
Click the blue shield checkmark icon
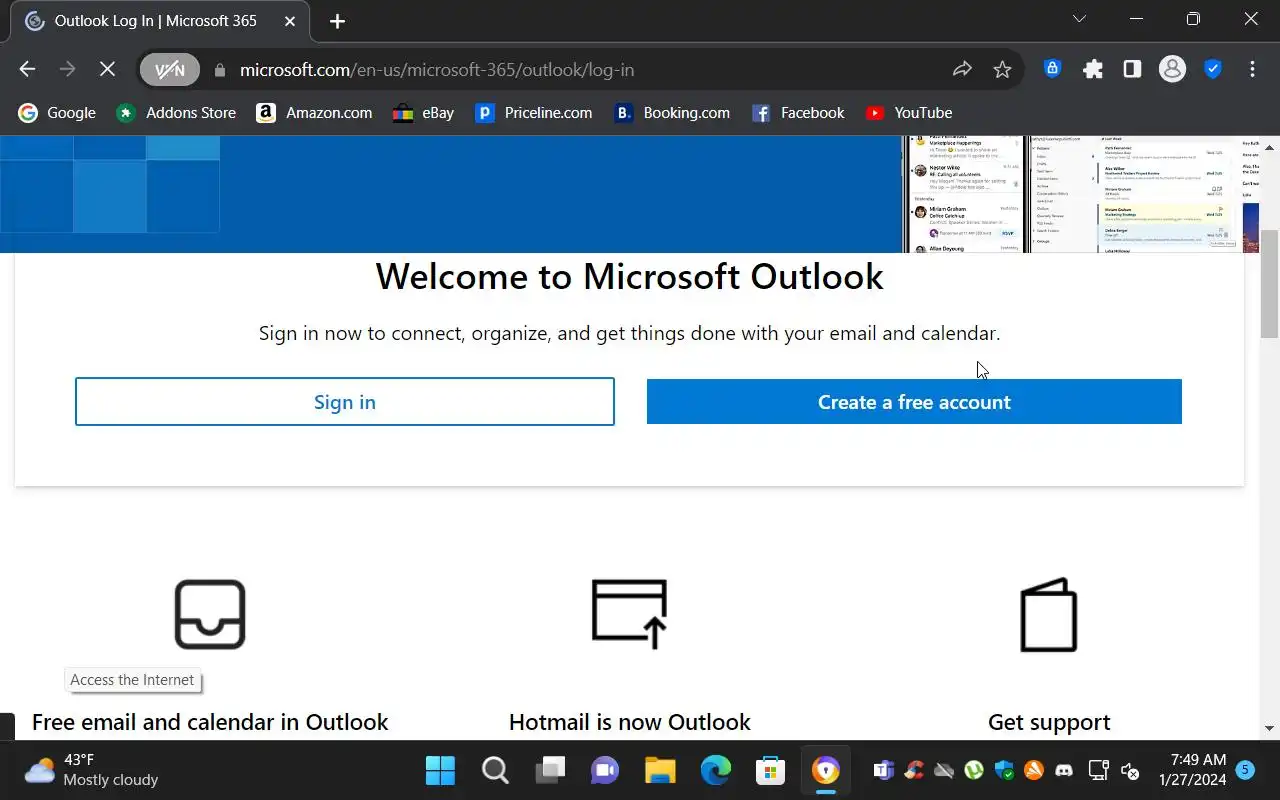1212,69
